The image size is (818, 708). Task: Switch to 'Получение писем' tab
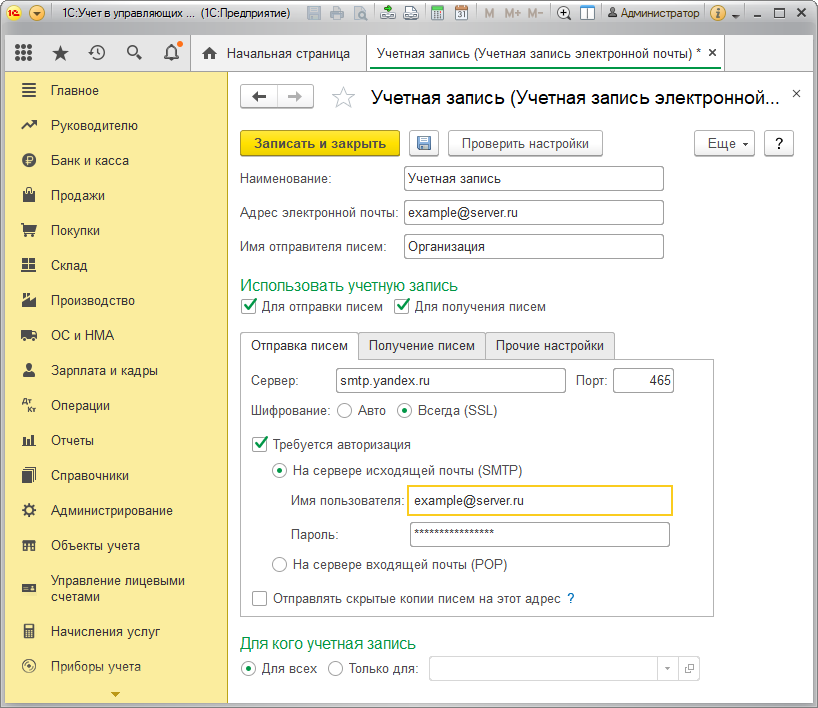[421, 346]
